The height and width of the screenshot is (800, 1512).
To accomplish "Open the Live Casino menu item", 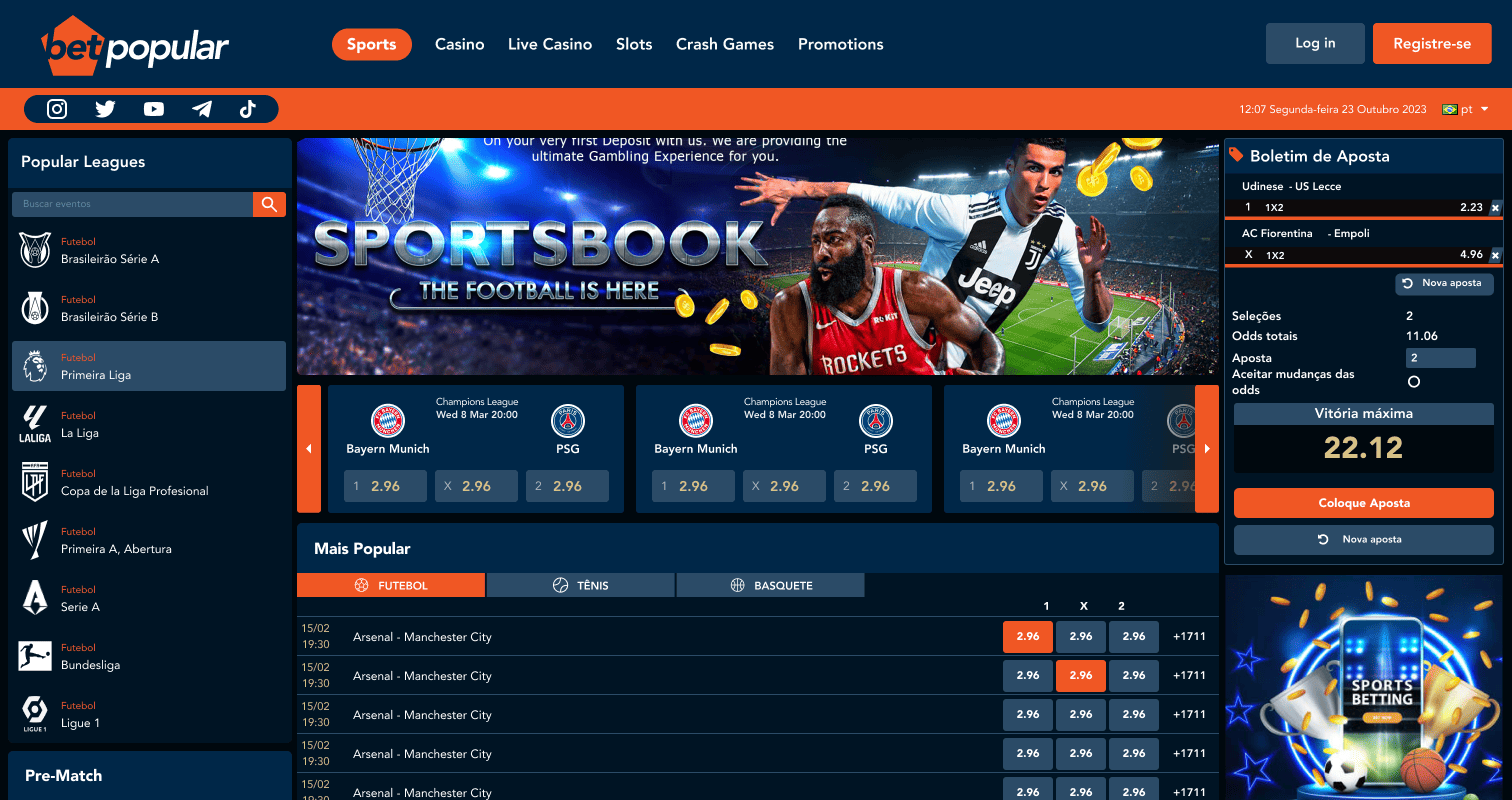I will tap(549, 44).
